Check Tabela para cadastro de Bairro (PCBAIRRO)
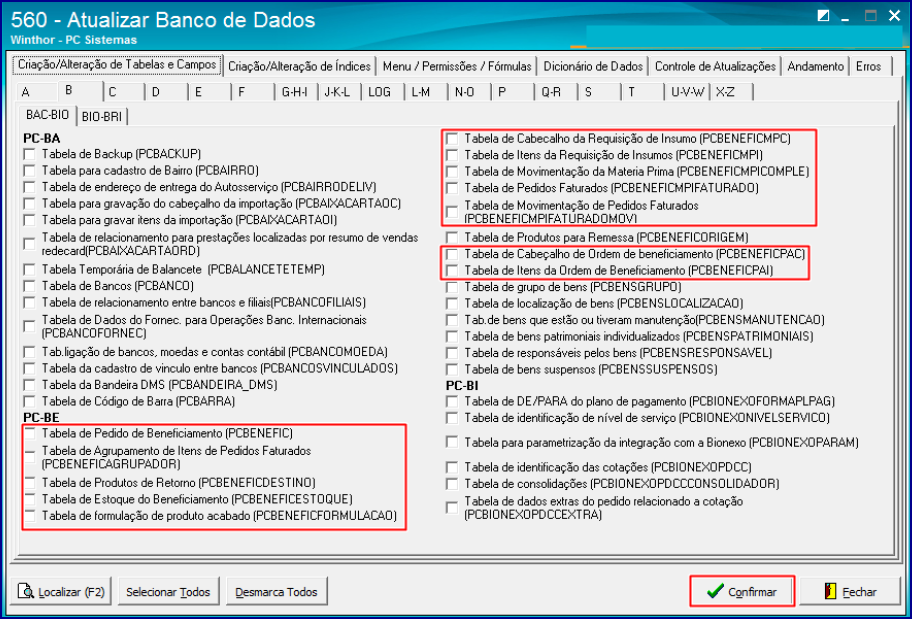Viewport: 912px width, 619px height. (29, 170)
